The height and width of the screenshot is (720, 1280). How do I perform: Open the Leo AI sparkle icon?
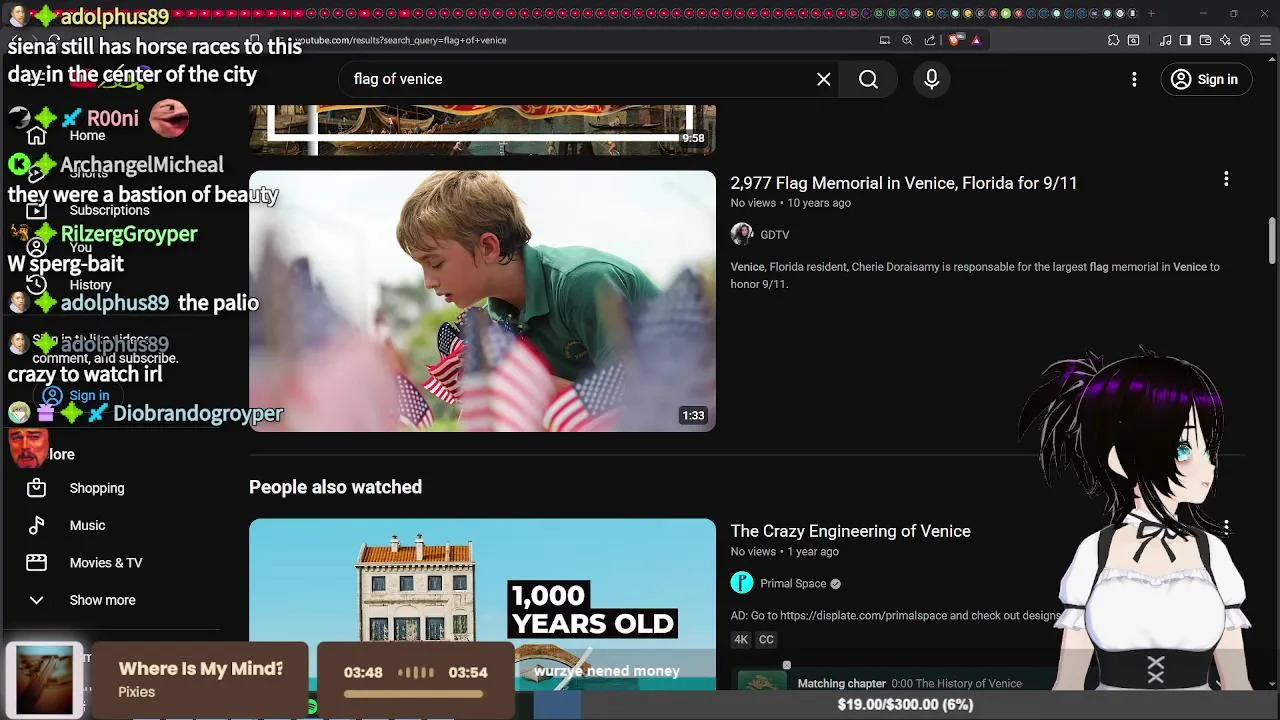(1225, 40)
